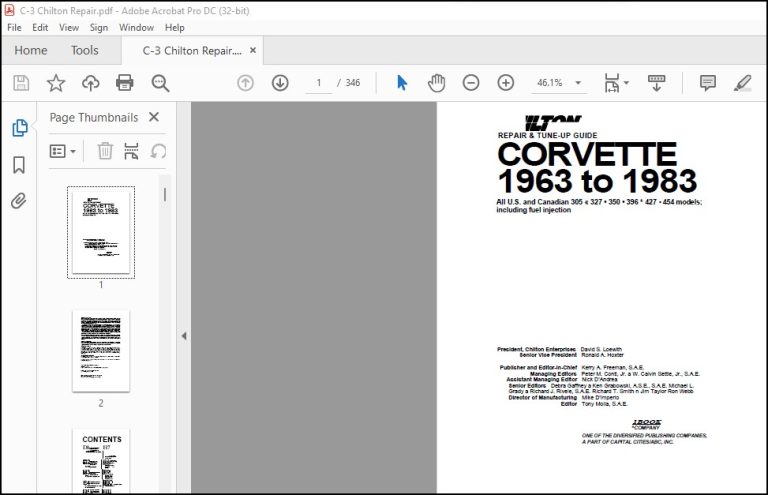The height and width of the screenshot is (495, 768).
Task: Open the Find text magnifier tool
Action: 160,83
